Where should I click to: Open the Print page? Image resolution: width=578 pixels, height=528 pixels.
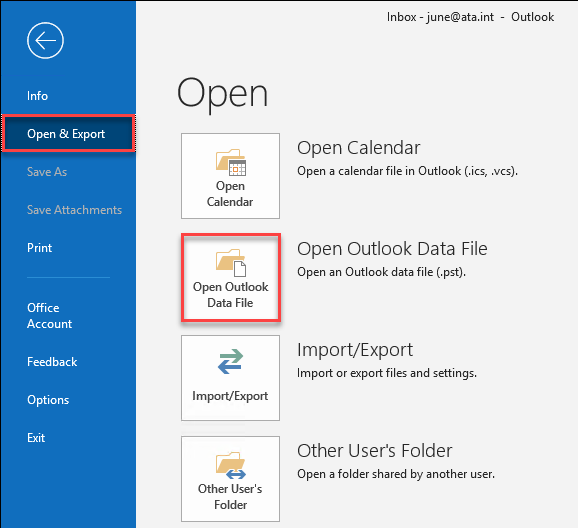(x=39, y=248)
